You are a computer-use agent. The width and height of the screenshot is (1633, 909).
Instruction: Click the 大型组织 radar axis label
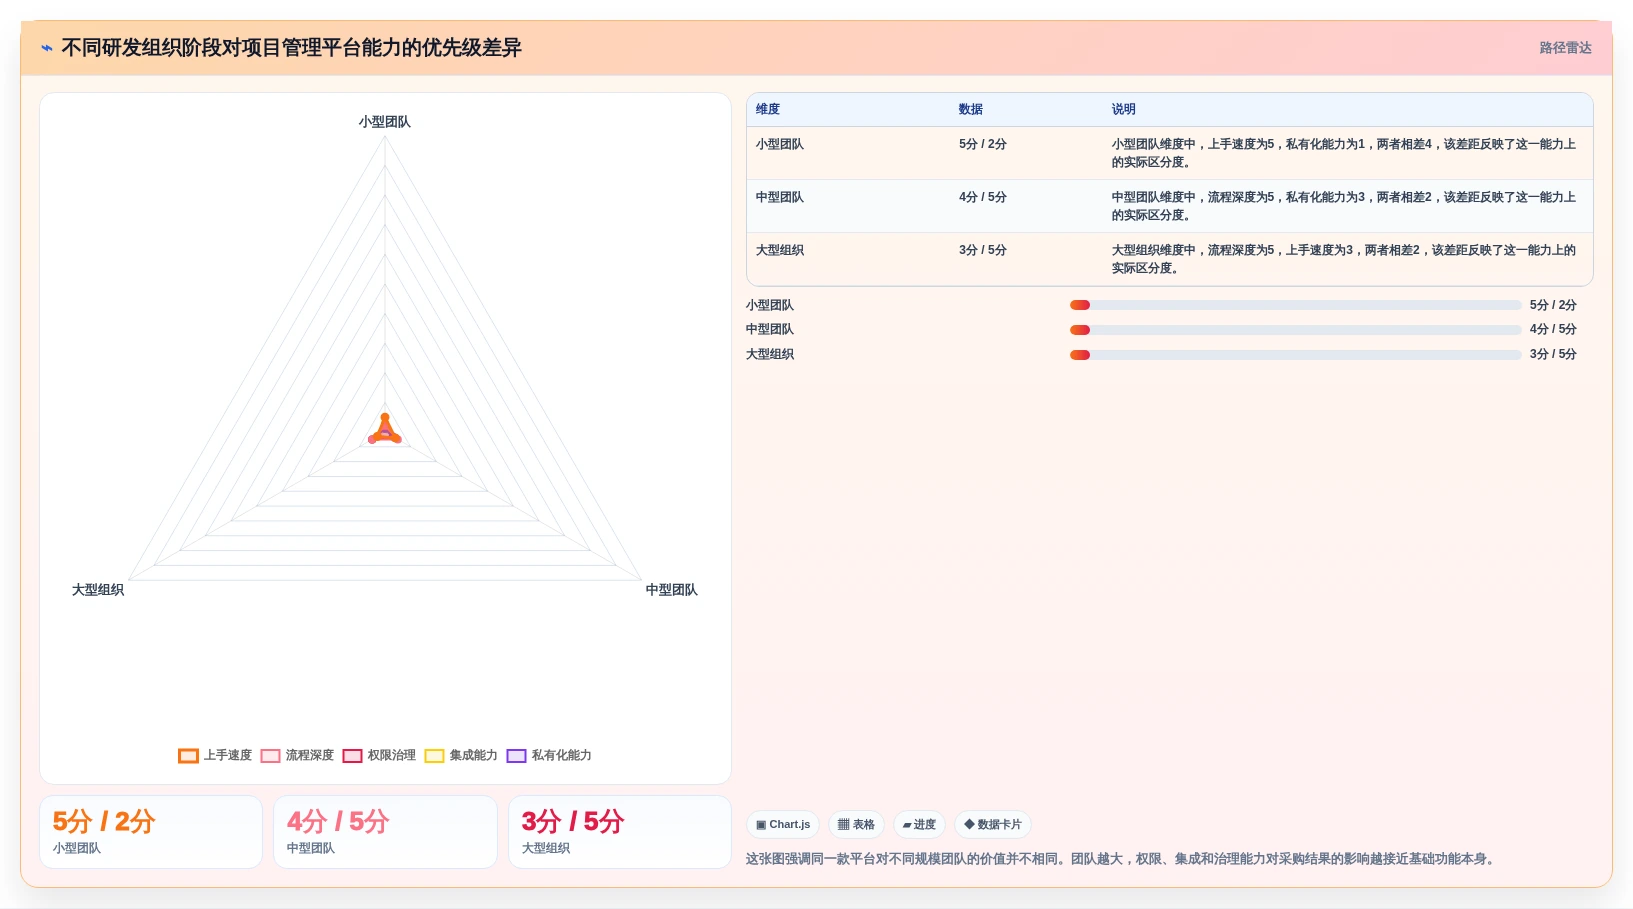(98, 590)
